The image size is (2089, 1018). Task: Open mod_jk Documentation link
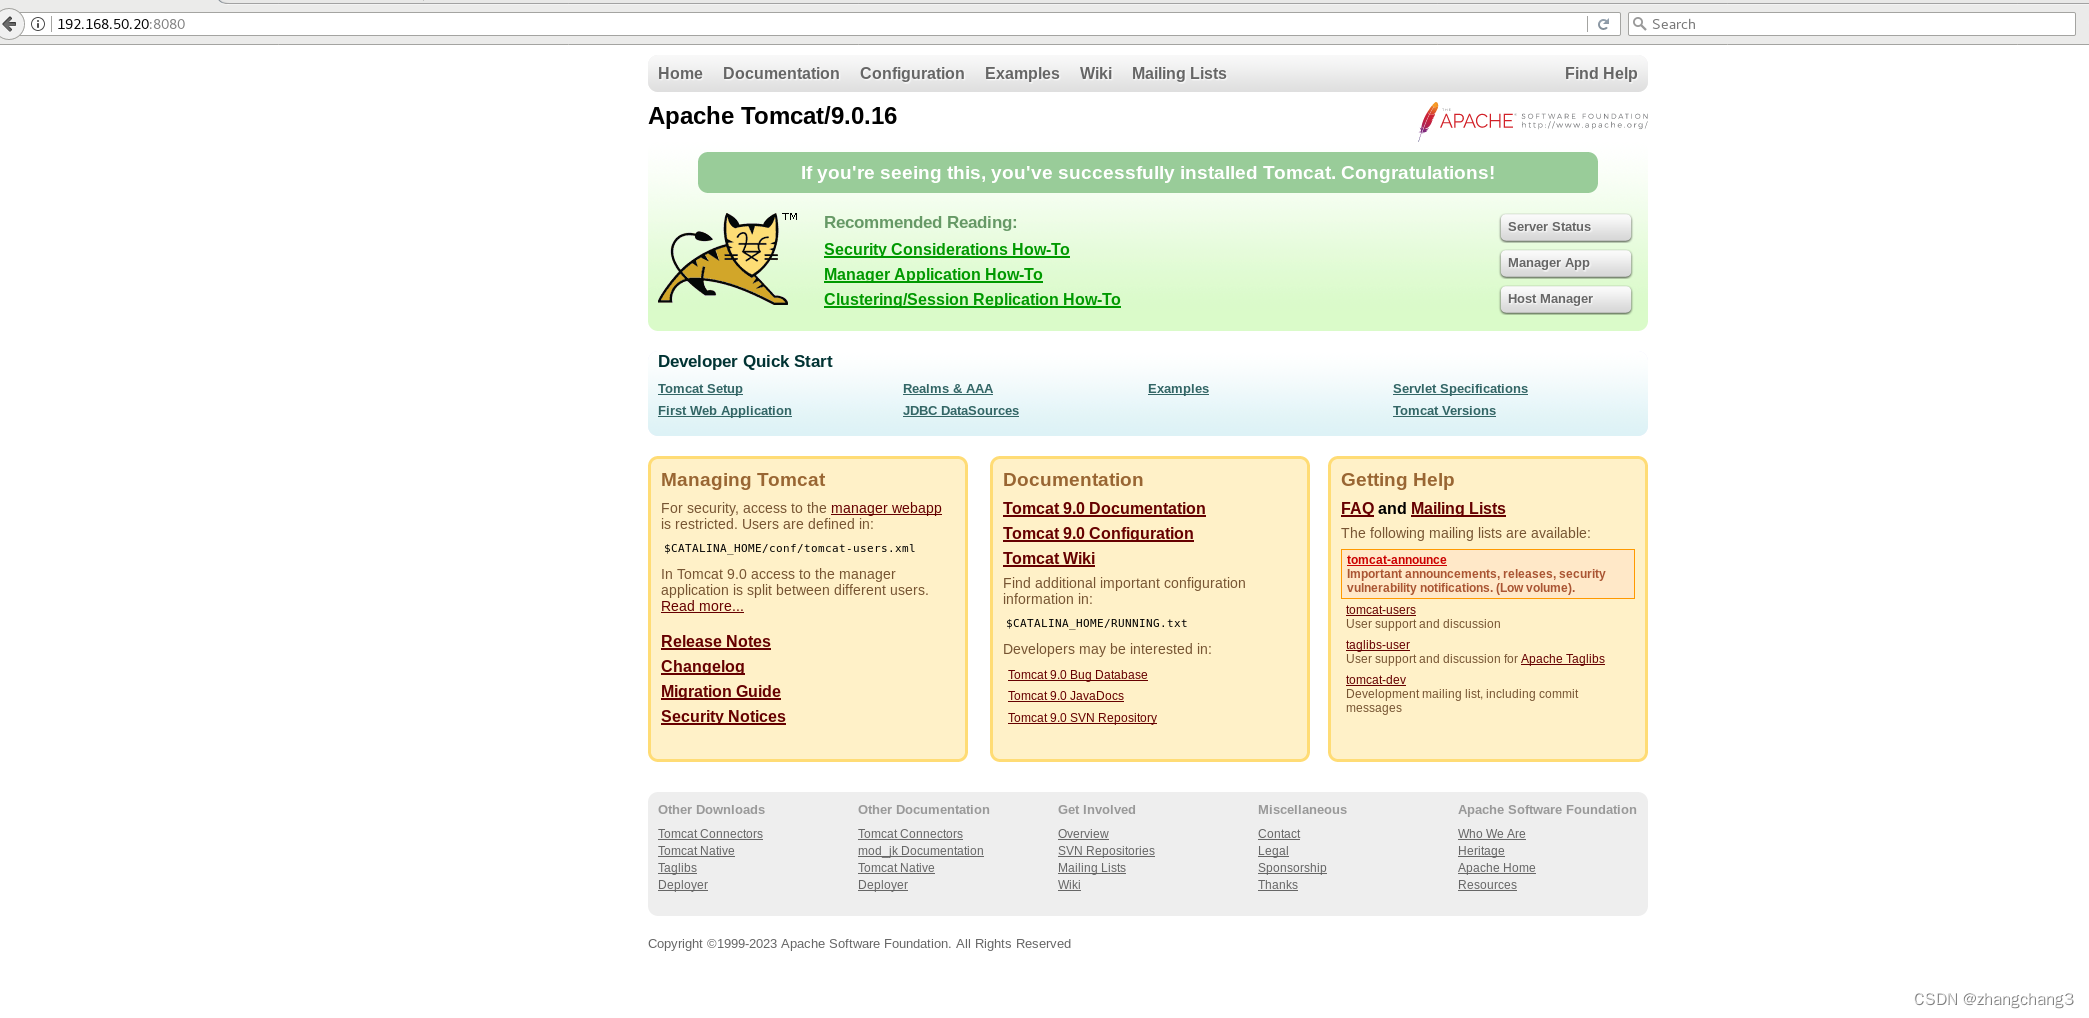pyautogui.click(x=921, y=851)
